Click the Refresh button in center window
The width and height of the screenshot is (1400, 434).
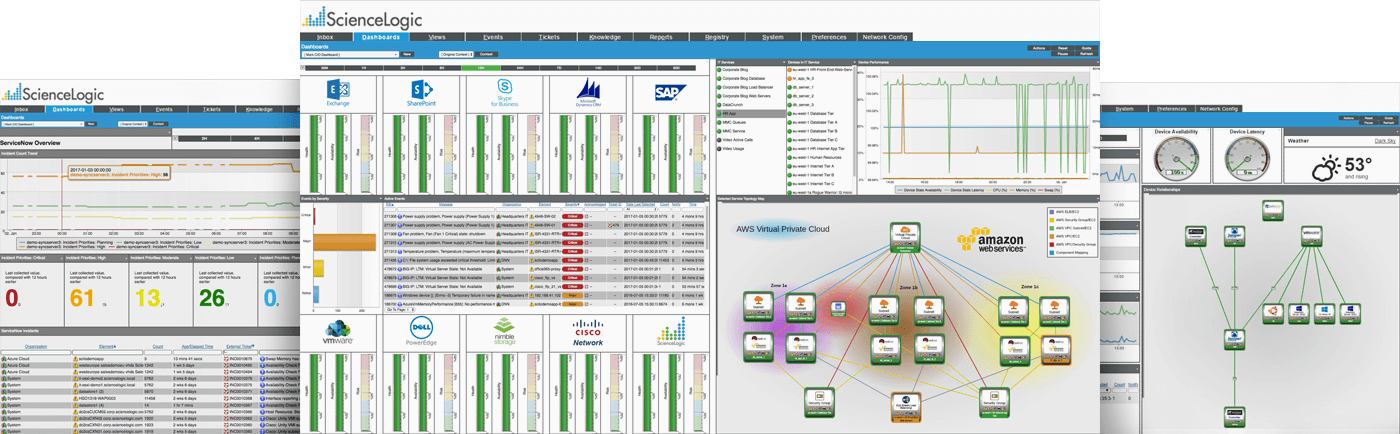1086,54
